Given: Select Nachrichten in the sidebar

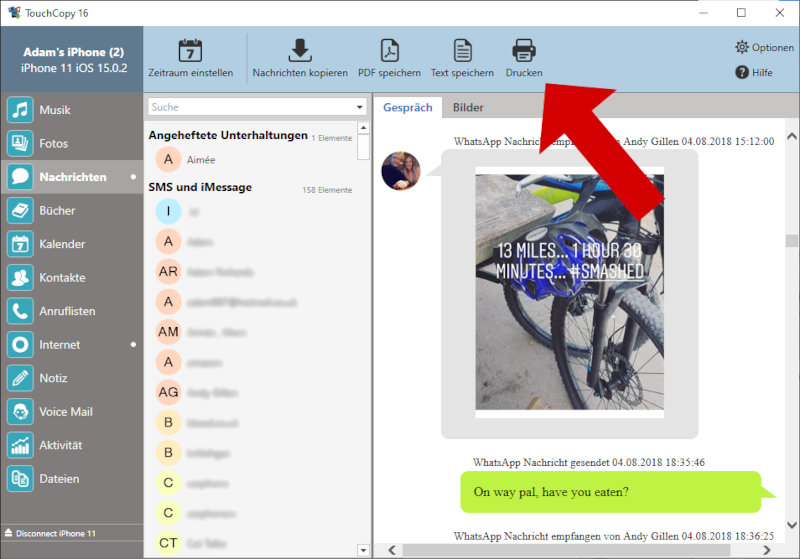Looking at the screenshot, I should click(x=71, y=177).
